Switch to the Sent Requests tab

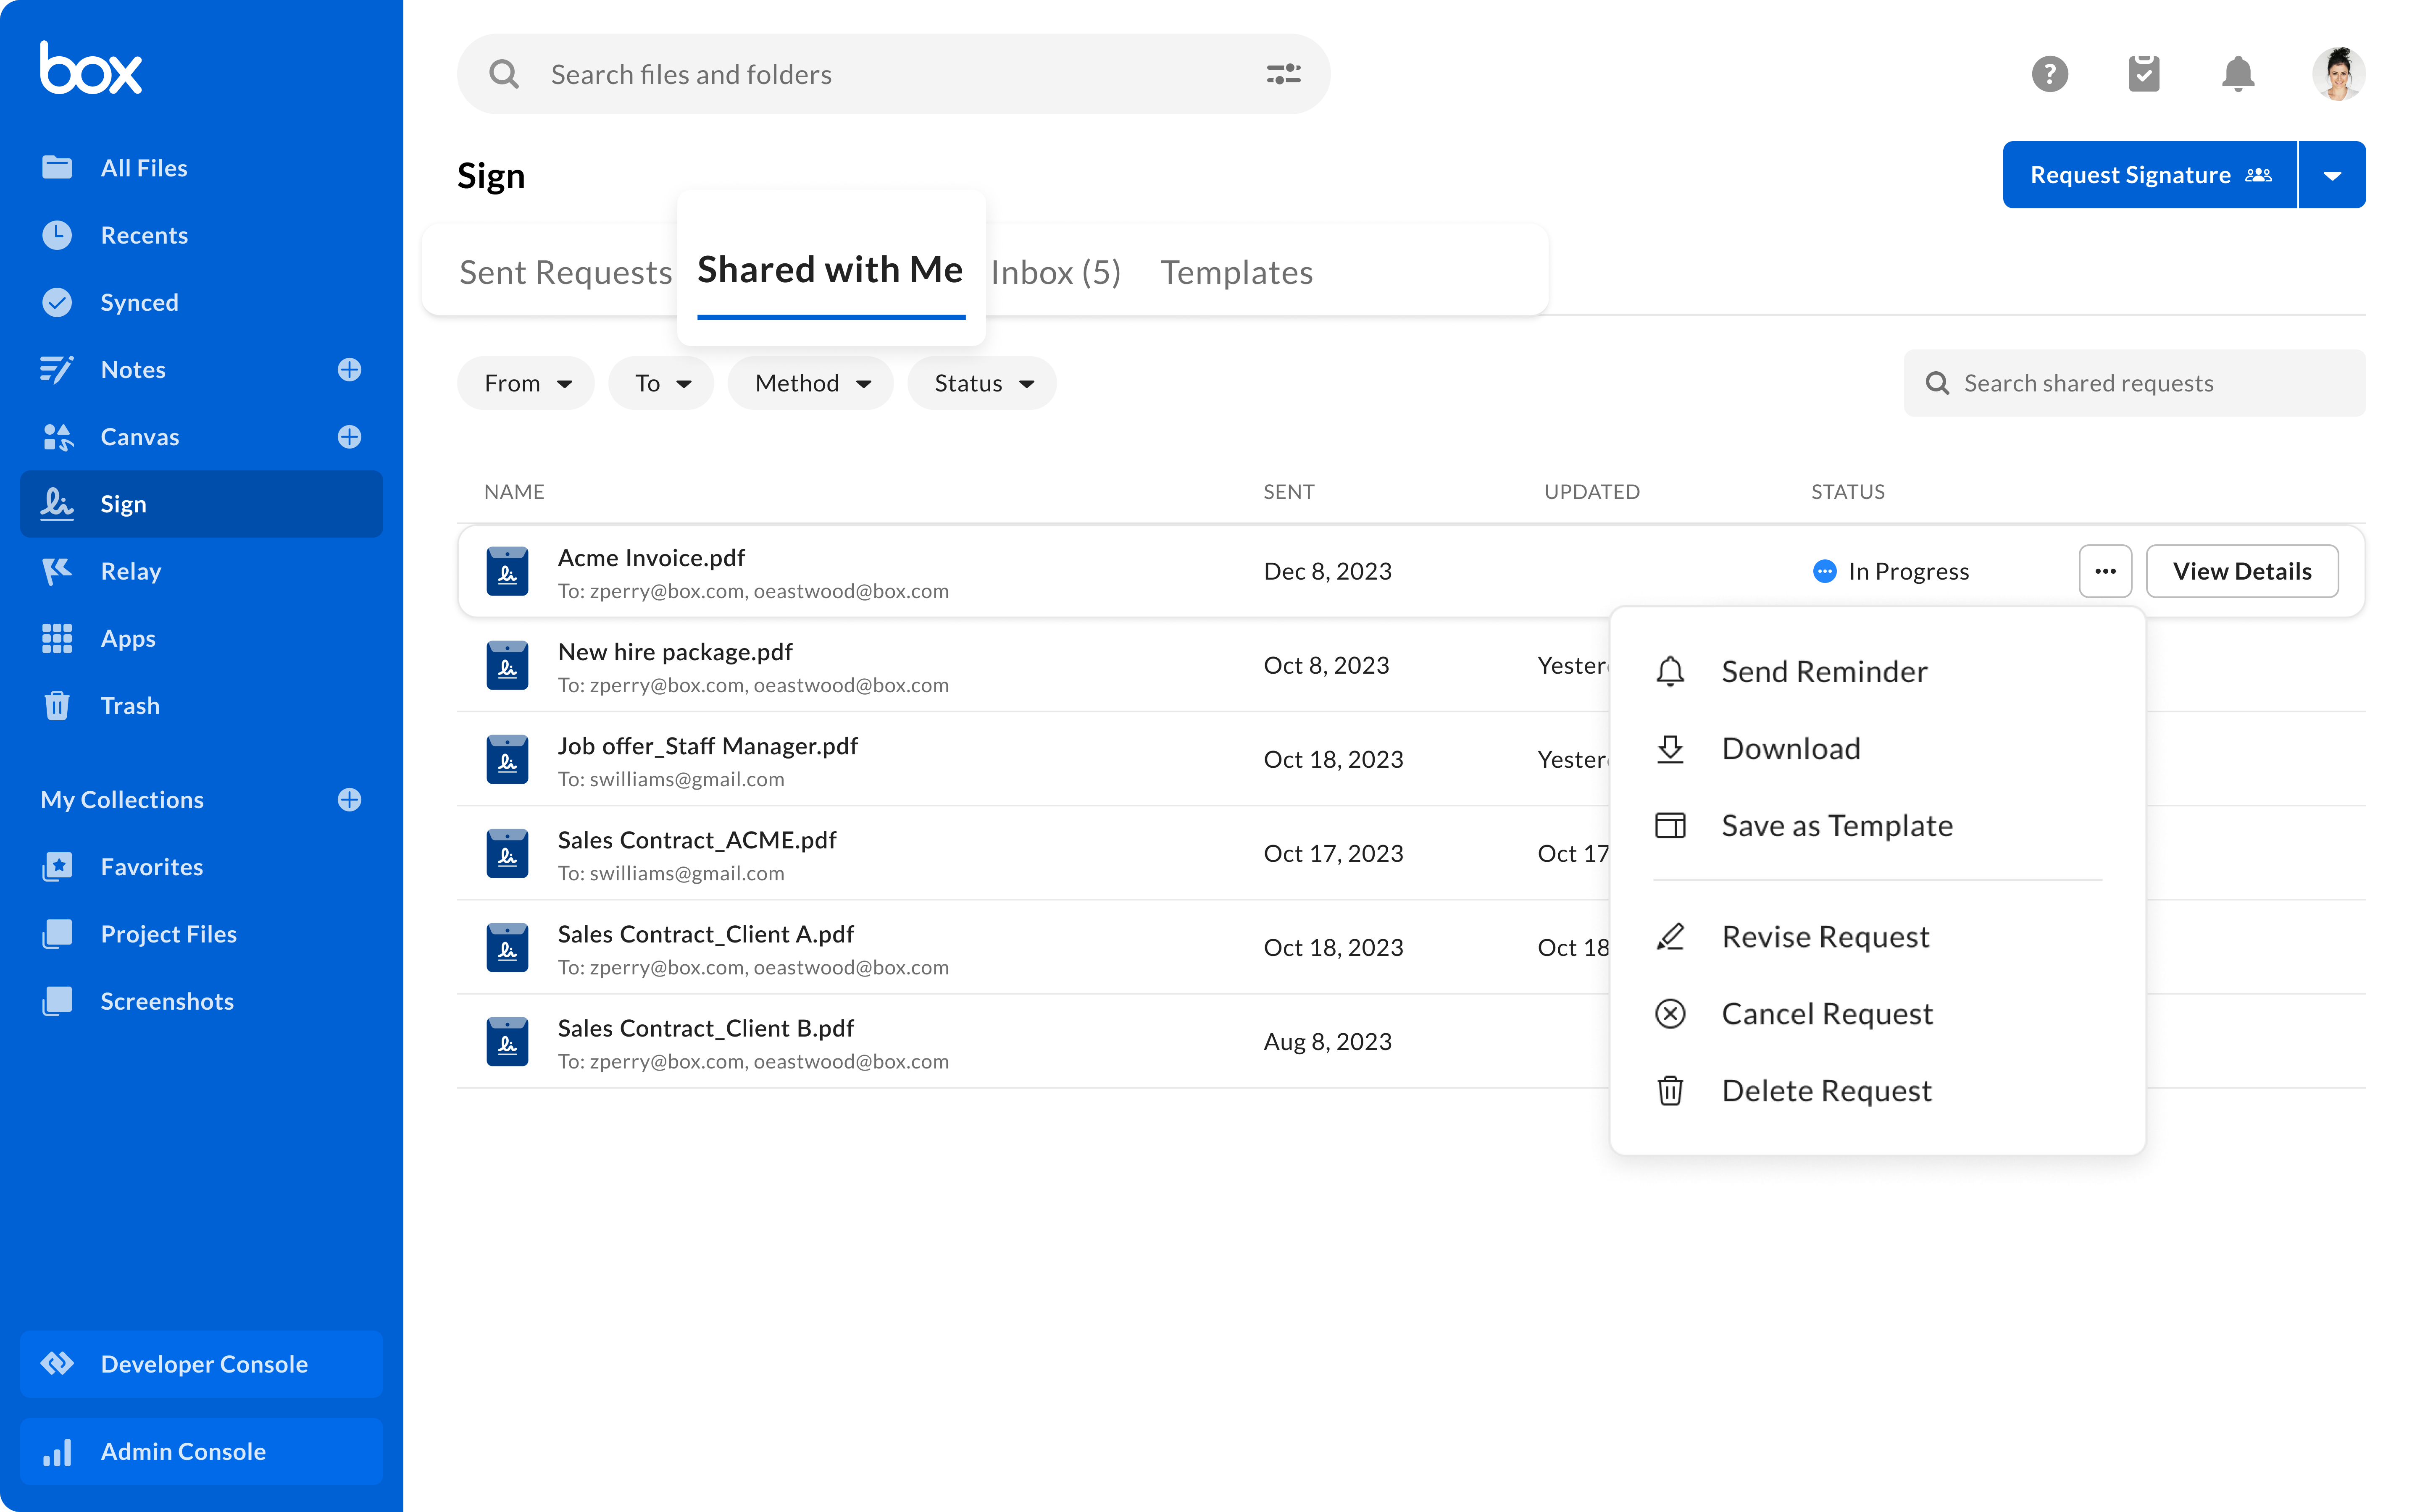point(566,270)
